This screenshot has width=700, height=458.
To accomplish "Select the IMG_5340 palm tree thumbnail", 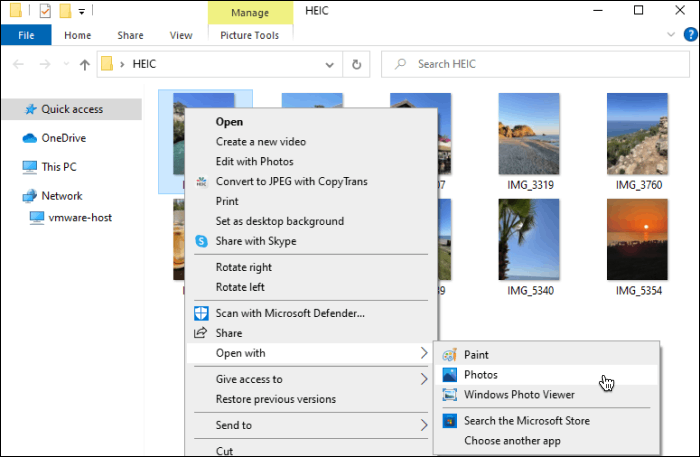I will [529, 239].
